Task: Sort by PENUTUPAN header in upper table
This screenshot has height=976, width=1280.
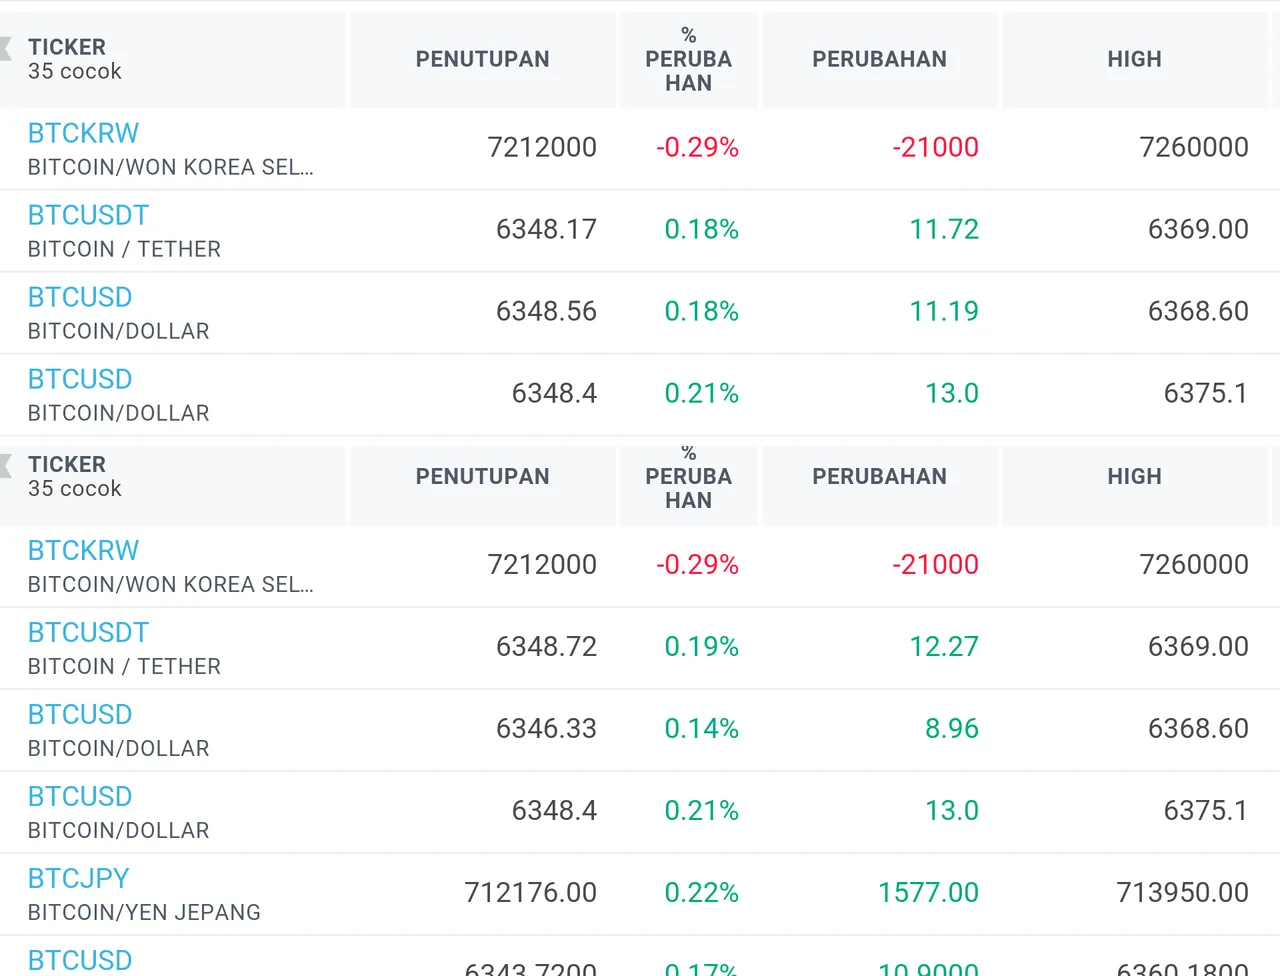Action: pos(483,59)
